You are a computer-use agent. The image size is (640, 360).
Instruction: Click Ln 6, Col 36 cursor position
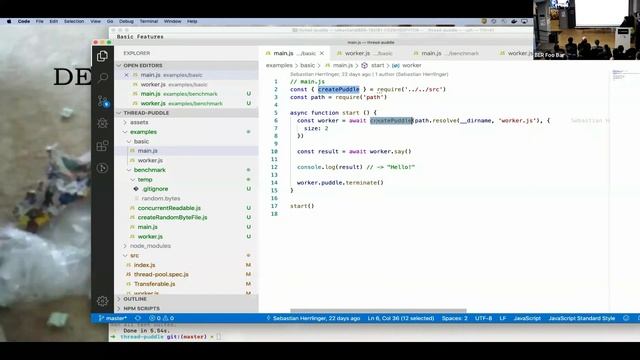401,318
